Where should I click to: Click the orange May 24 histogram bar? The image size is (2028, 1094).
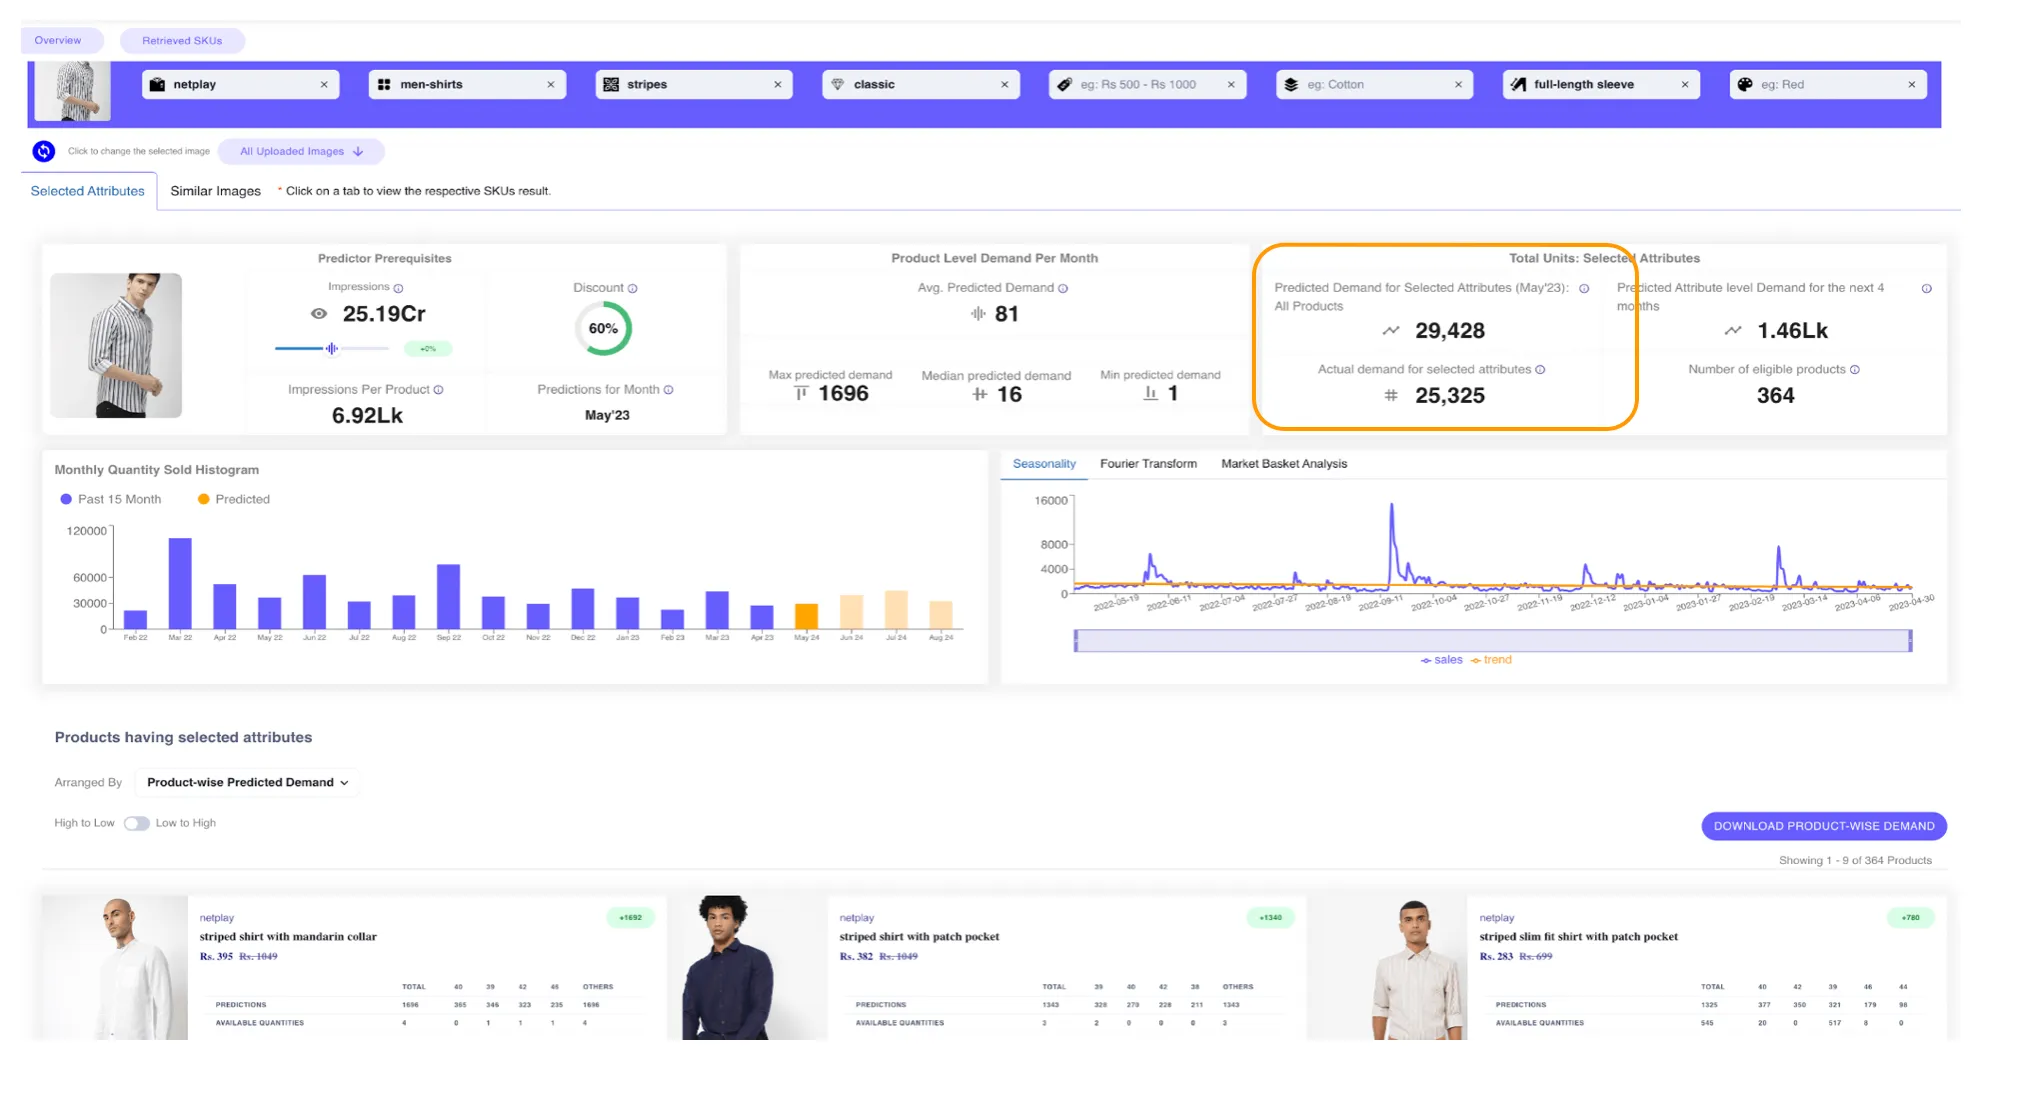click(806, 616)
